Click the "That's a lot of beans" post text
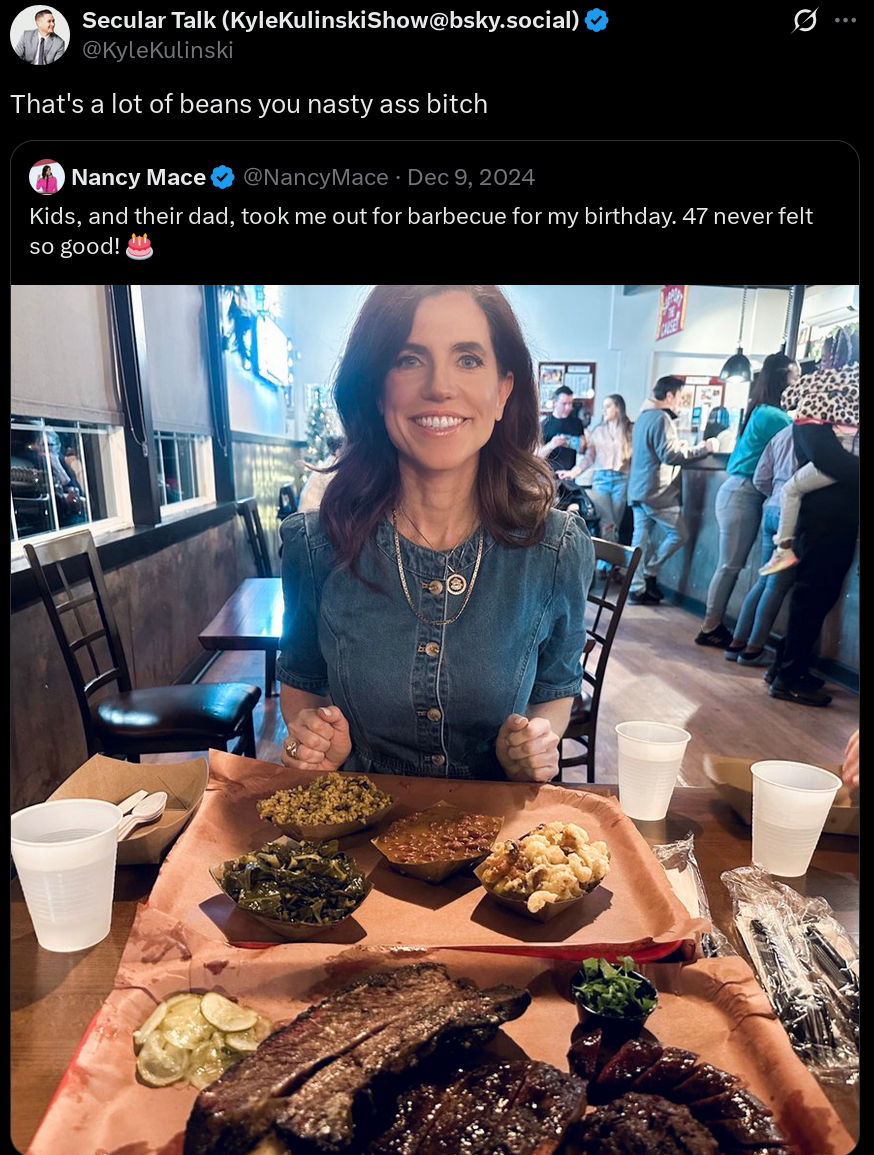 [249, 104]
